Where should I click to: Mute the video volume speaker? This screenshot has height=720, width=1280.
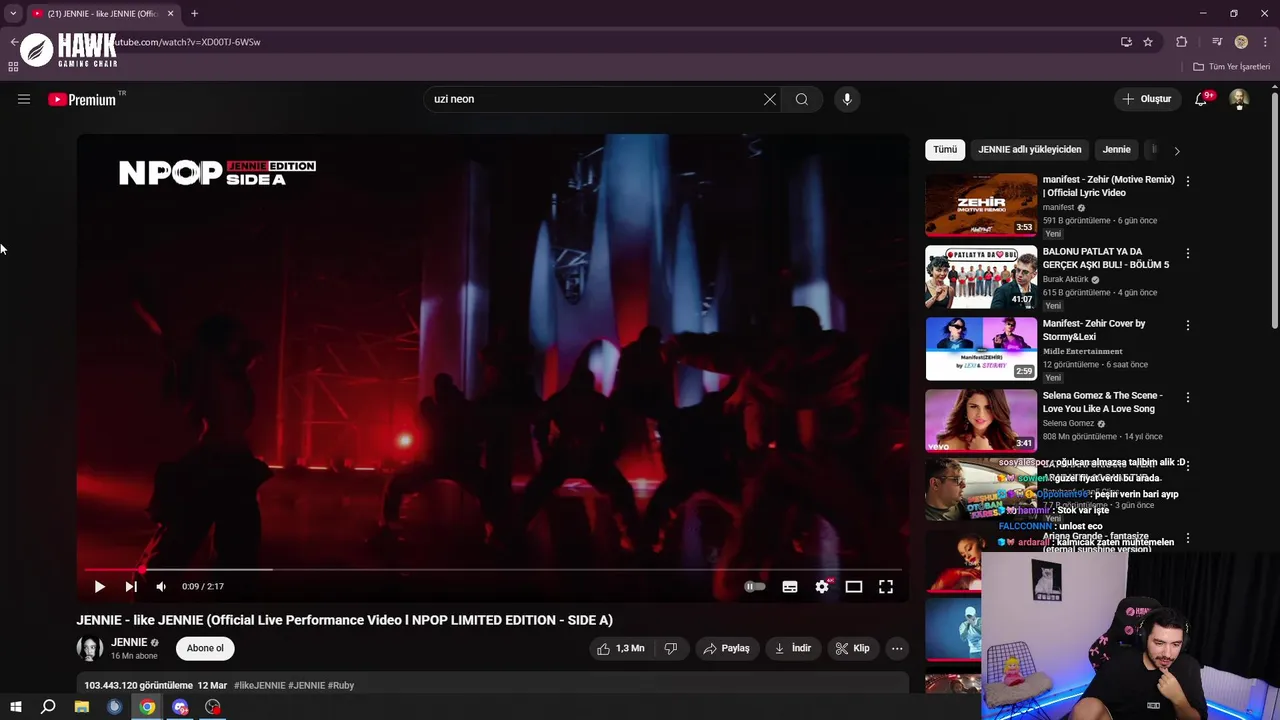161,587
